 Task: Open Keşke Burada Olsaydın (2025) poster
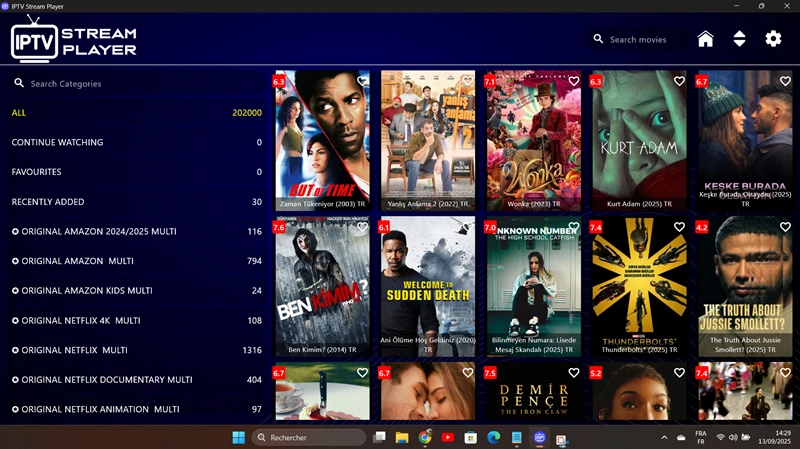coord(745,140)
